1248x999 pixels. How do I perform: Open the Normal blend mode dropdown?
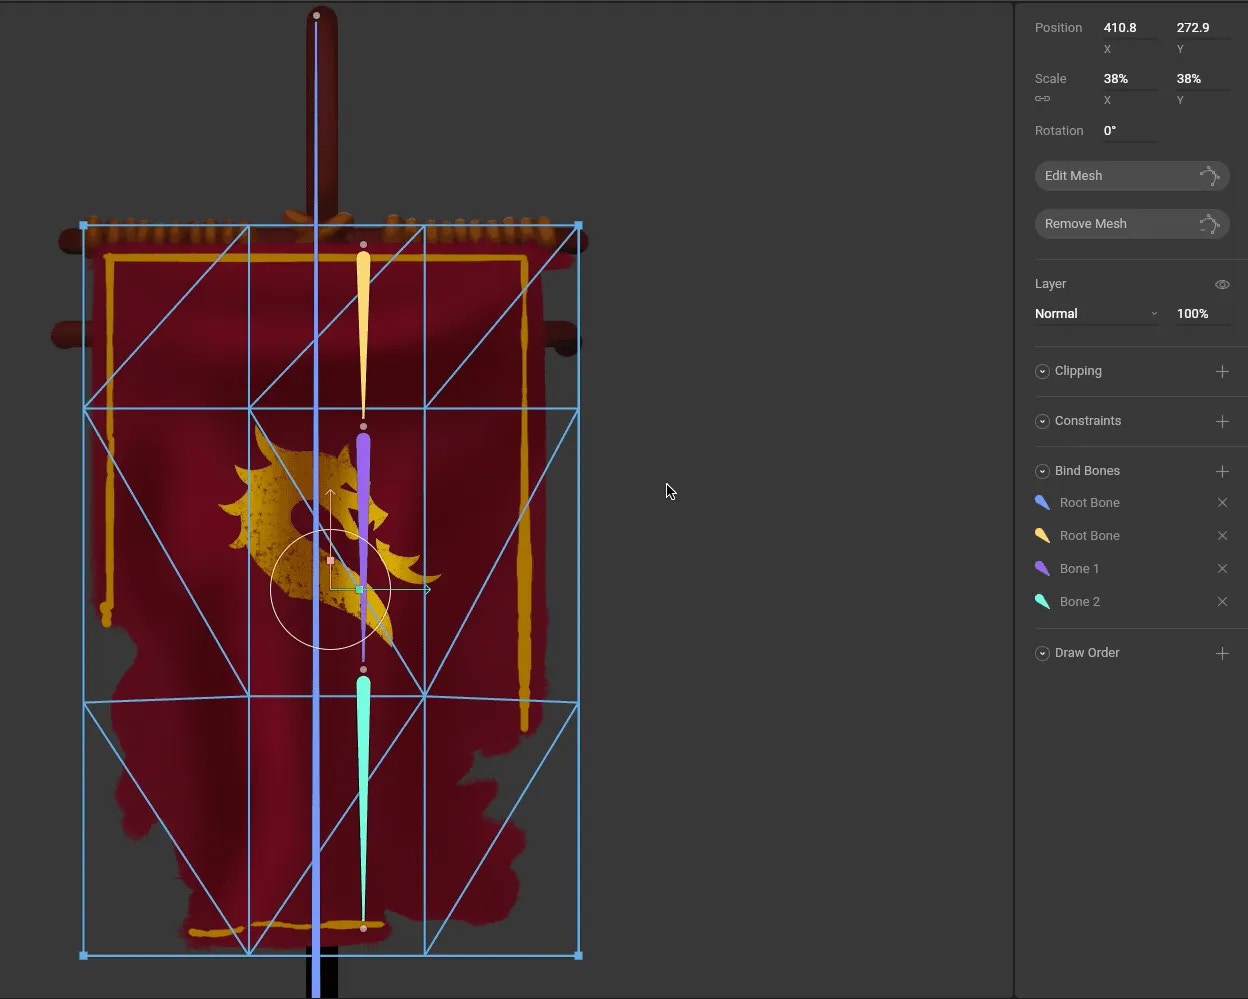[x=1096, y=314]
